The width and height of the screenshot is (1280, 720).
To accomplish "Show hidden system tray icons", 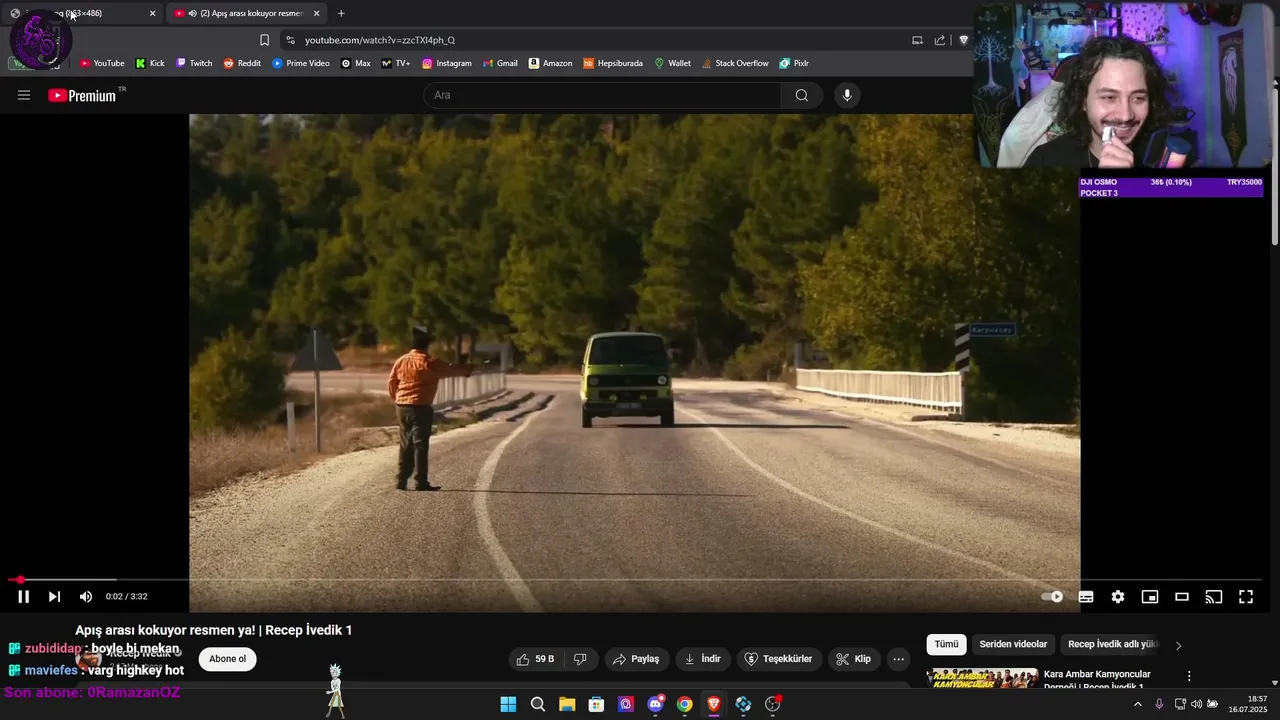I will (x=1137, y=704).
